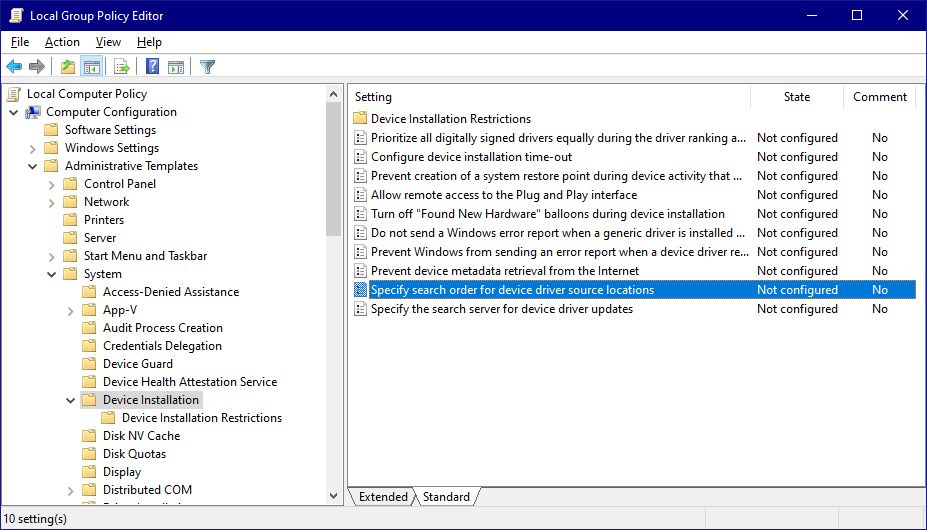The height and width of the screenshot is (530, 927).
Task: Open Help via the question mark icon
Action: [x=153, y=67]
